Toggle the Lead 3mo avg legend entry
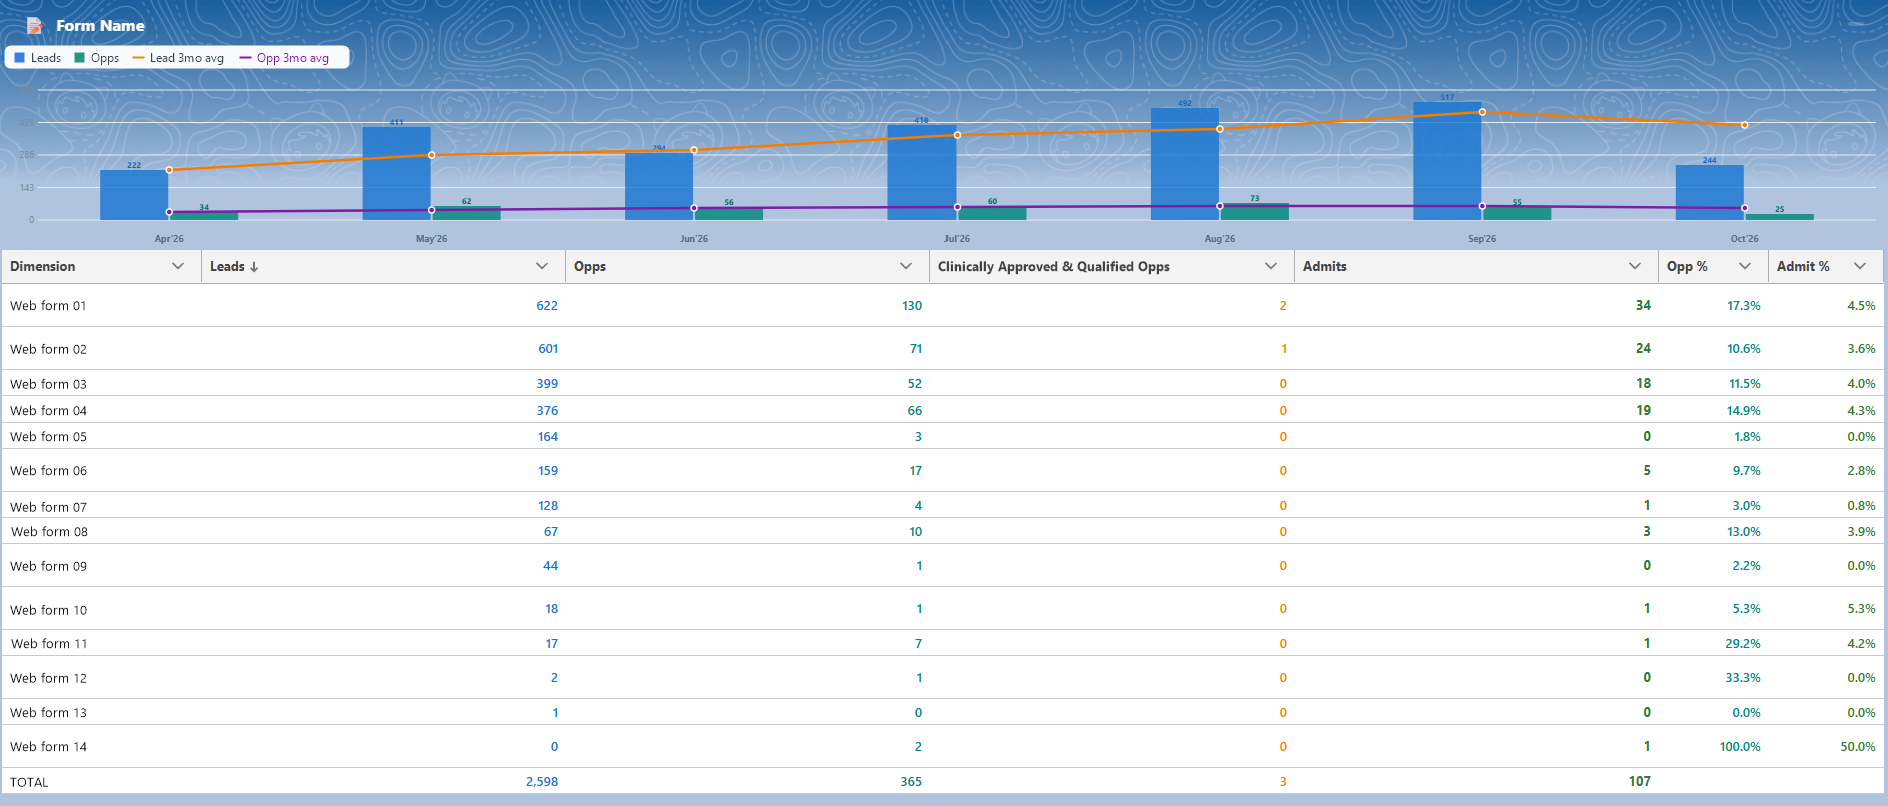This screenshot has width=1888, height=806. coord(178,58)
